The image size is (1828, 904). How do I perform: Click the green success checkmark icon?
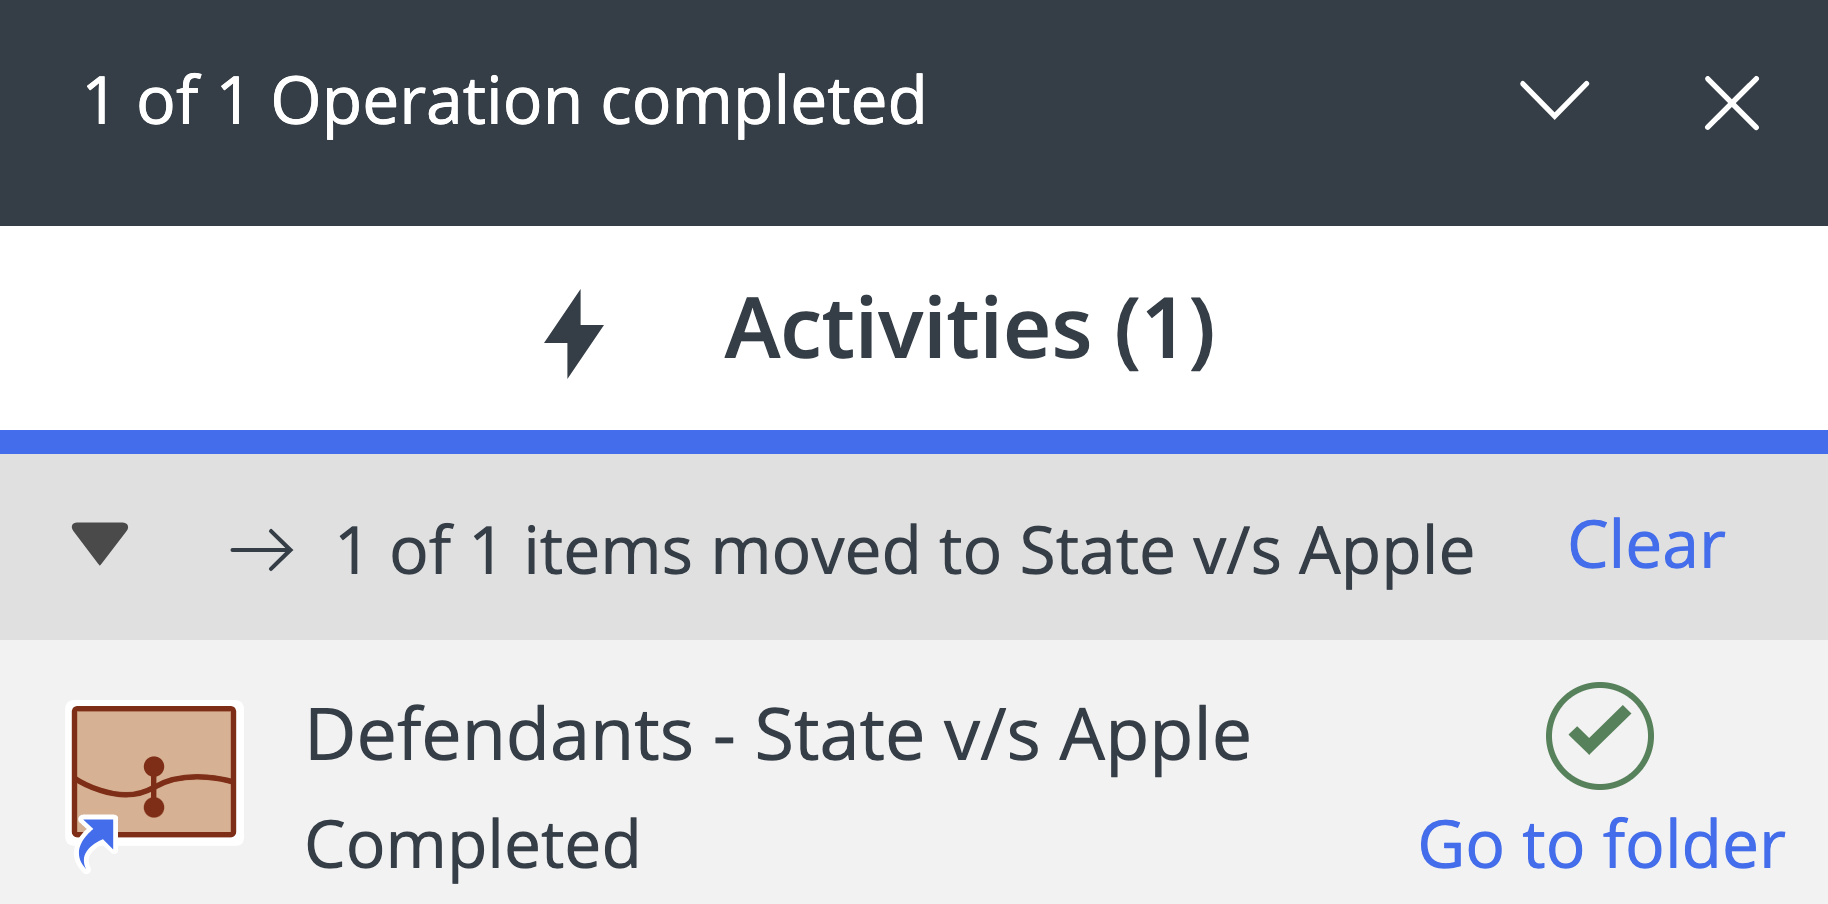click(x=1599, y=735)
